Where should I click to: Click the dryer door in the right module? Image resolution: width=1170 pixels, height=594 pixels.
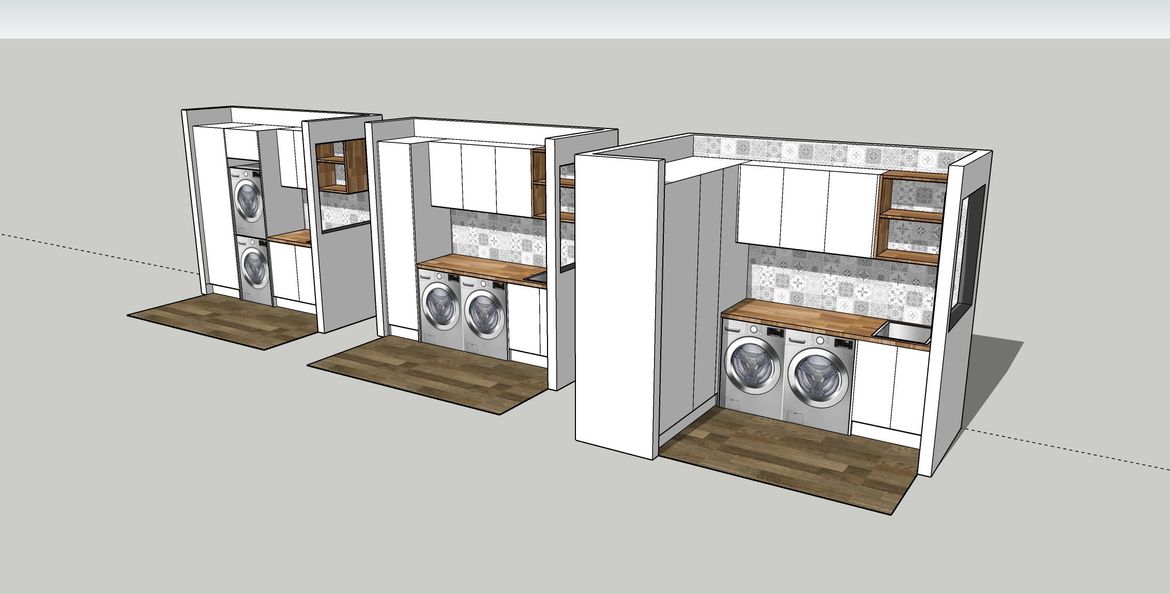point(818,378)
